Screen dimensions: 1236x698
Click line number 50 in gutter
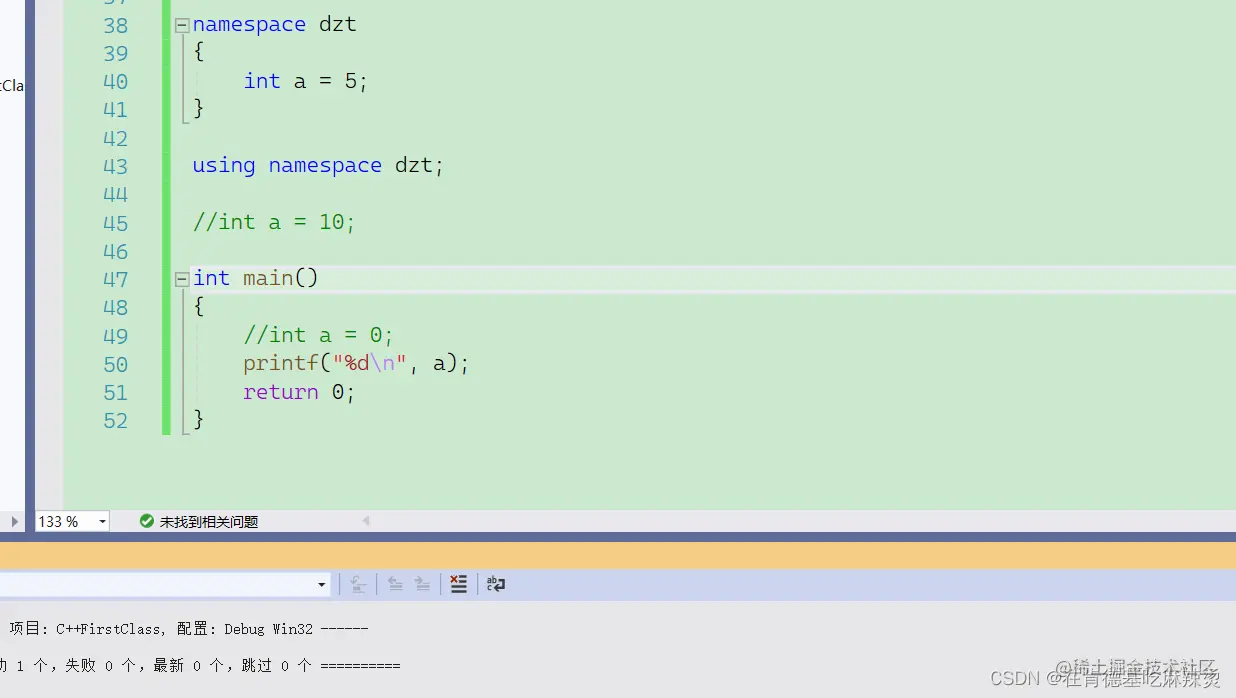pos(116,364)
